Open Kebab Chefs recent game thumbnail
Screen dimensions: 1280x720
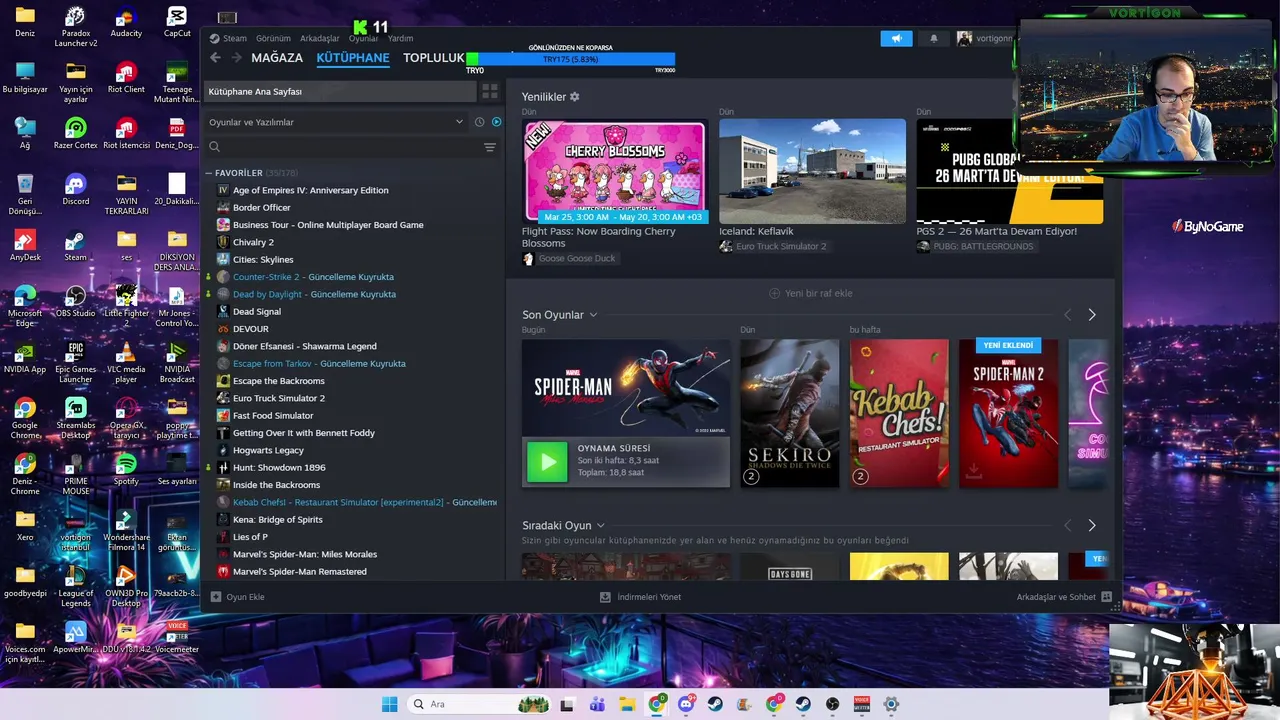click(899, 413)
